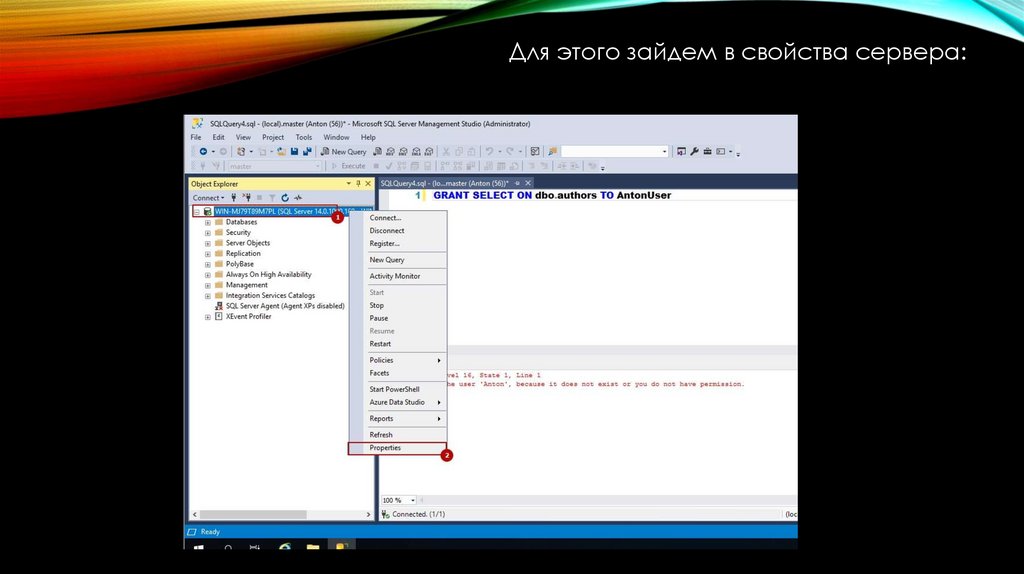
Task: Close the SQLQuery4.sql tab
Action: [x=528, y=183]
